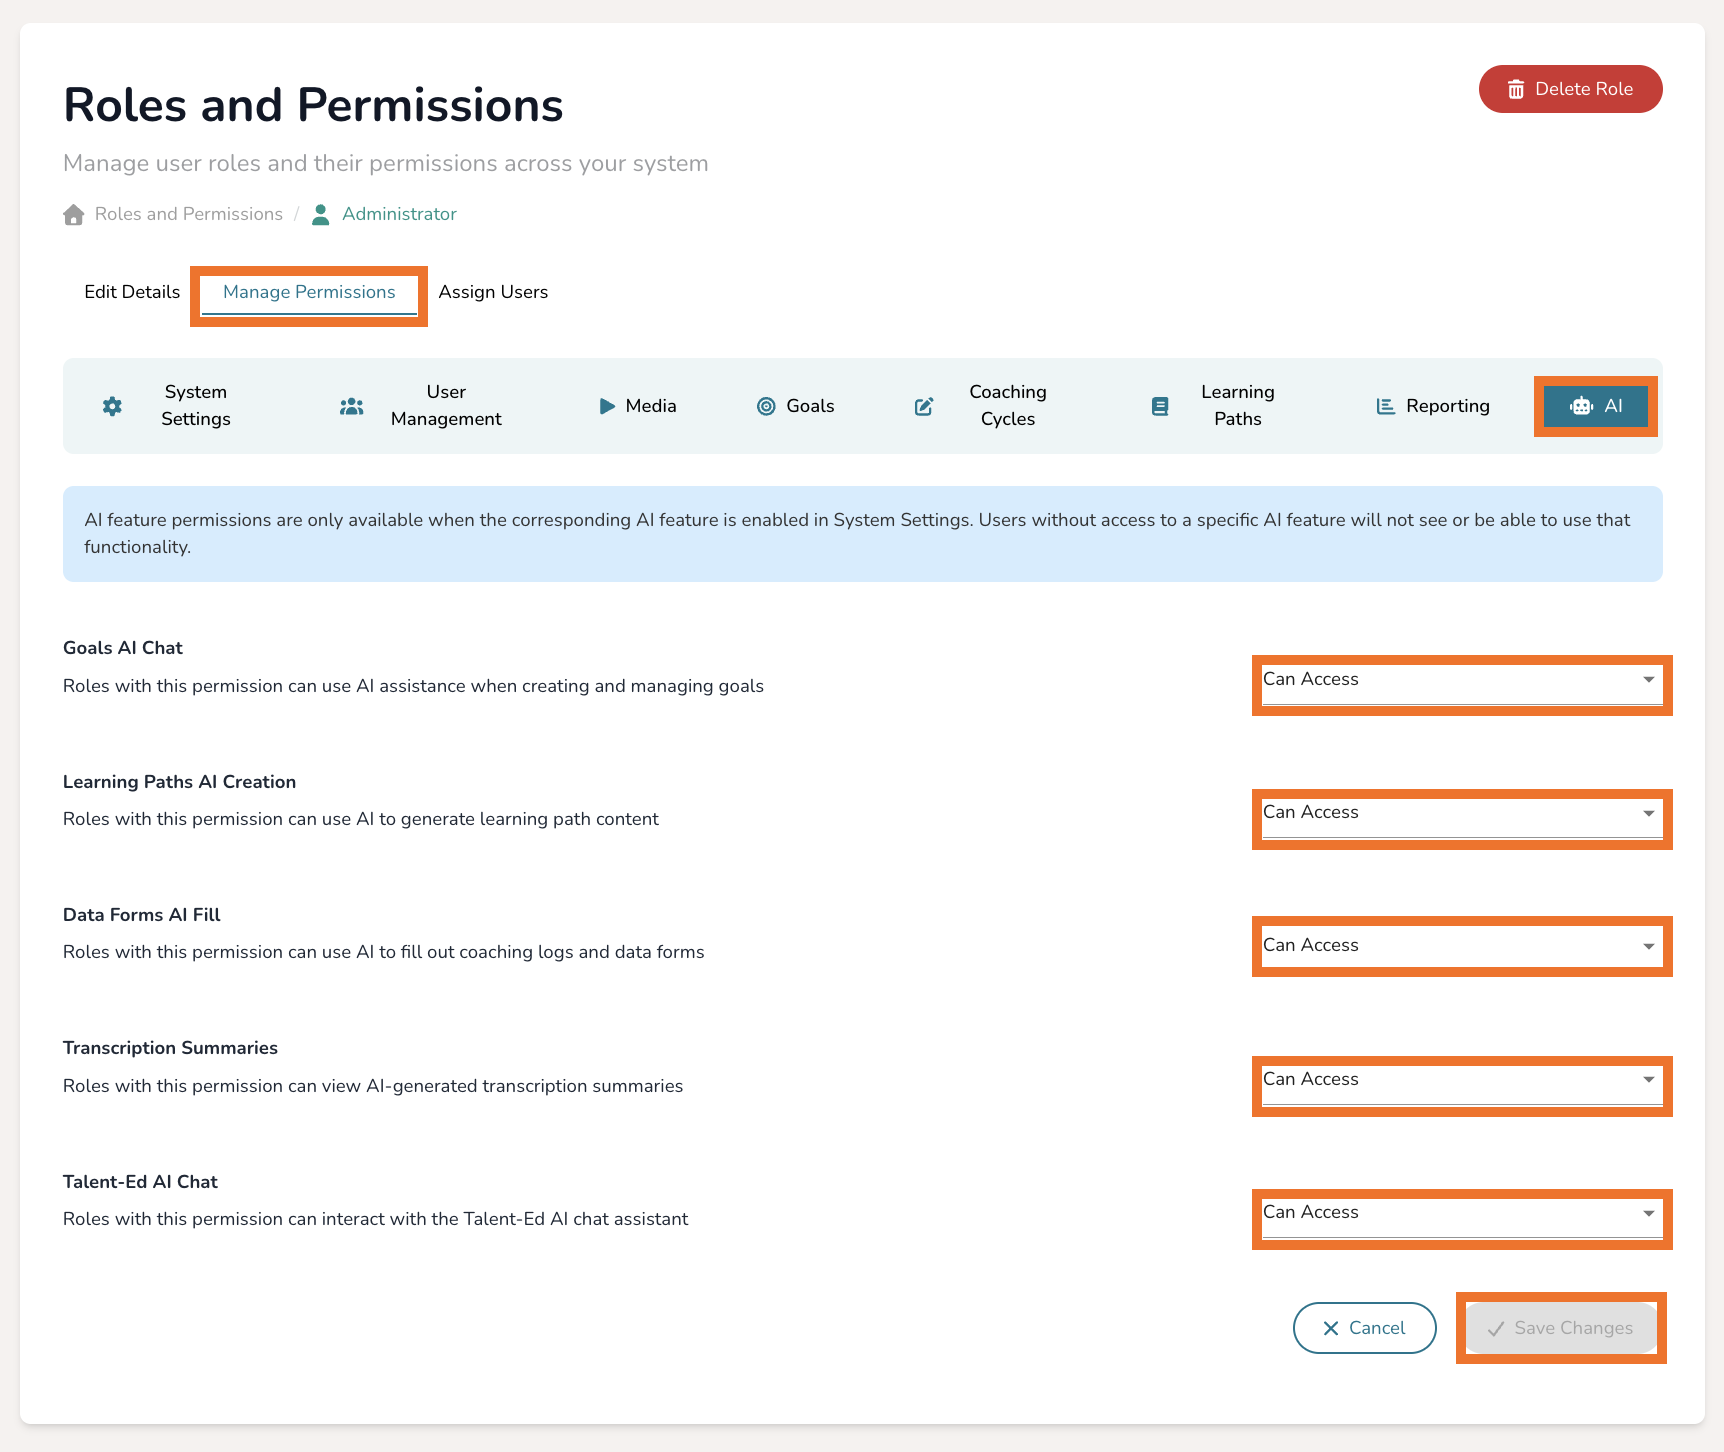Viewport: 1724px width, 1452px height.
Task: Click the pencil icon for Coaching Cycles
Action: click(x=924, y=406)
